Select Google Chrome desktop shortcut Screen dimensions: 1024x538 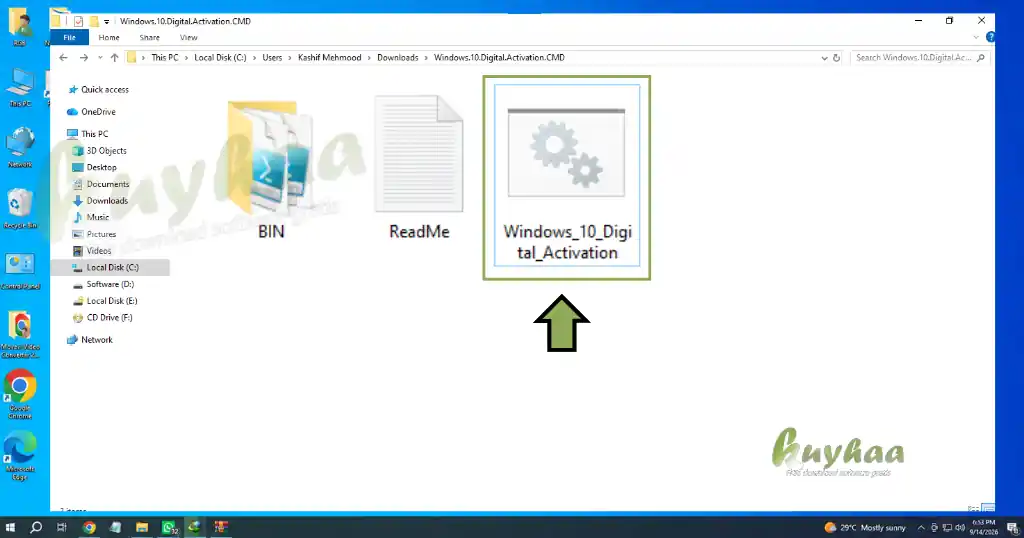(20, 394)
